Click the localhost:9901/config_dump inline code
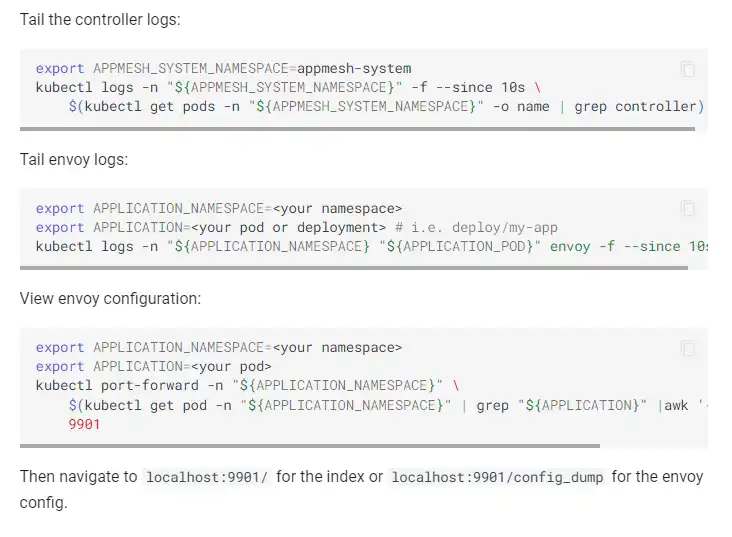The image size is (732, 537). pyautogui.click(x=497, y=478)
